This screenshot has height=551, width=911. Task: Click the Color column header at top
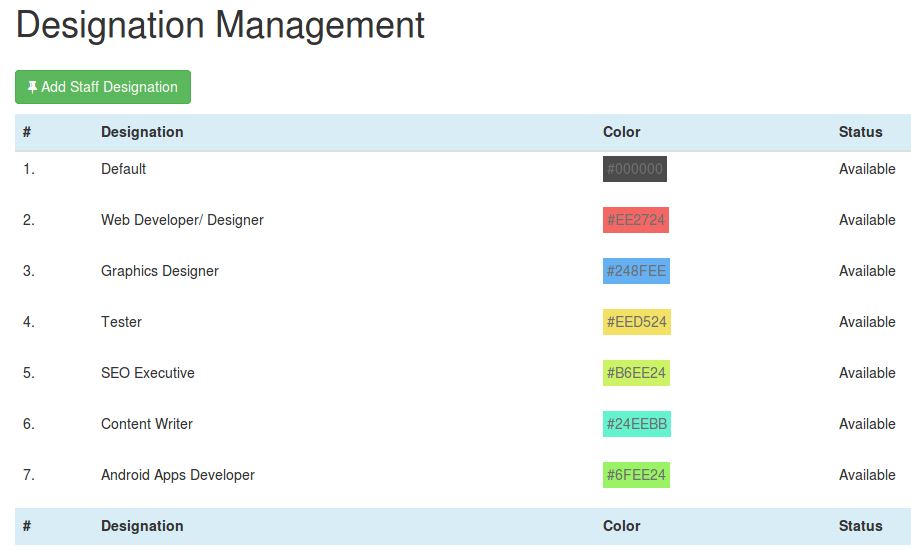622,132
